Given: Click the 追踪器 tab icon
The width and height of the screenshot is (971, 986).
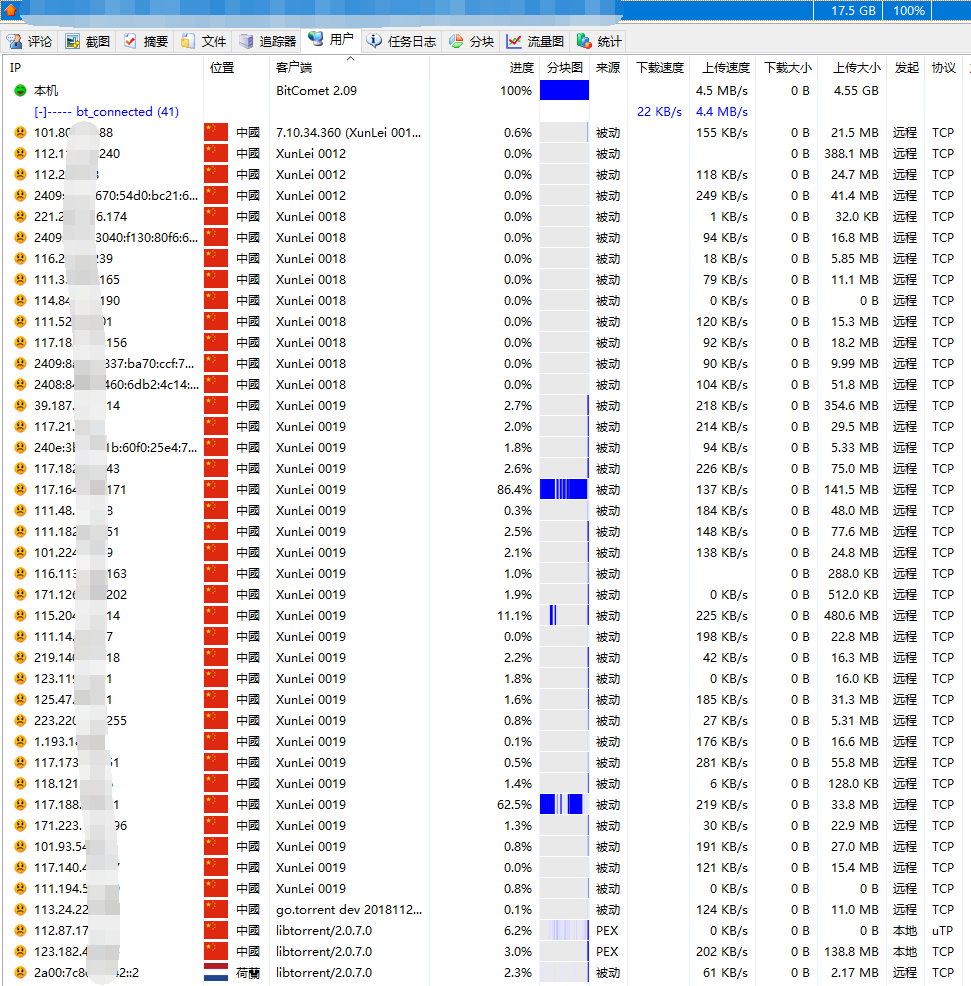Looking at the screenshot, I should pos(247,41).
